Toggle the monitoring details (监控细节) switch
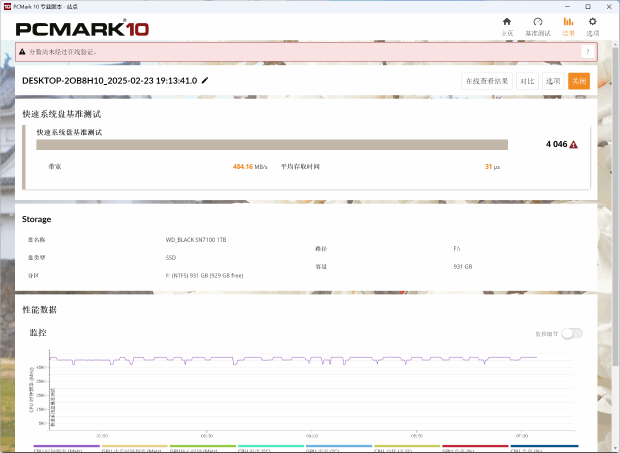Image resolution: width=620 pixels, height=453 pixels. click(572, 334)
